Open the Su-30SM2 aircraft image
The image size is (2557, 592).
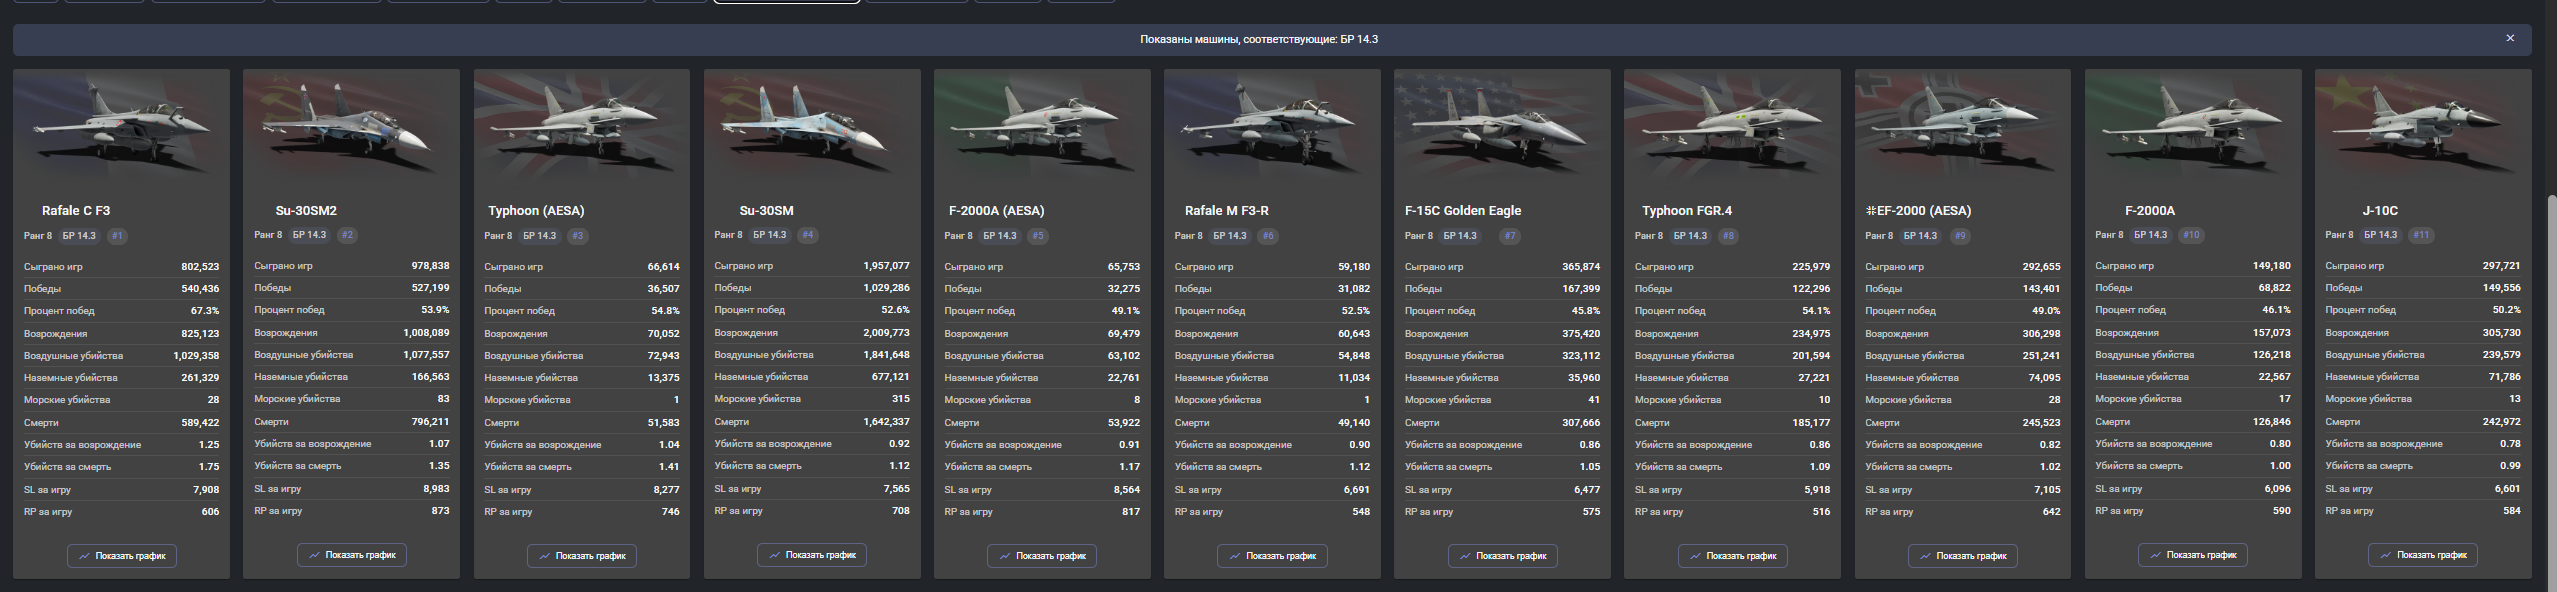coord(351,126)
